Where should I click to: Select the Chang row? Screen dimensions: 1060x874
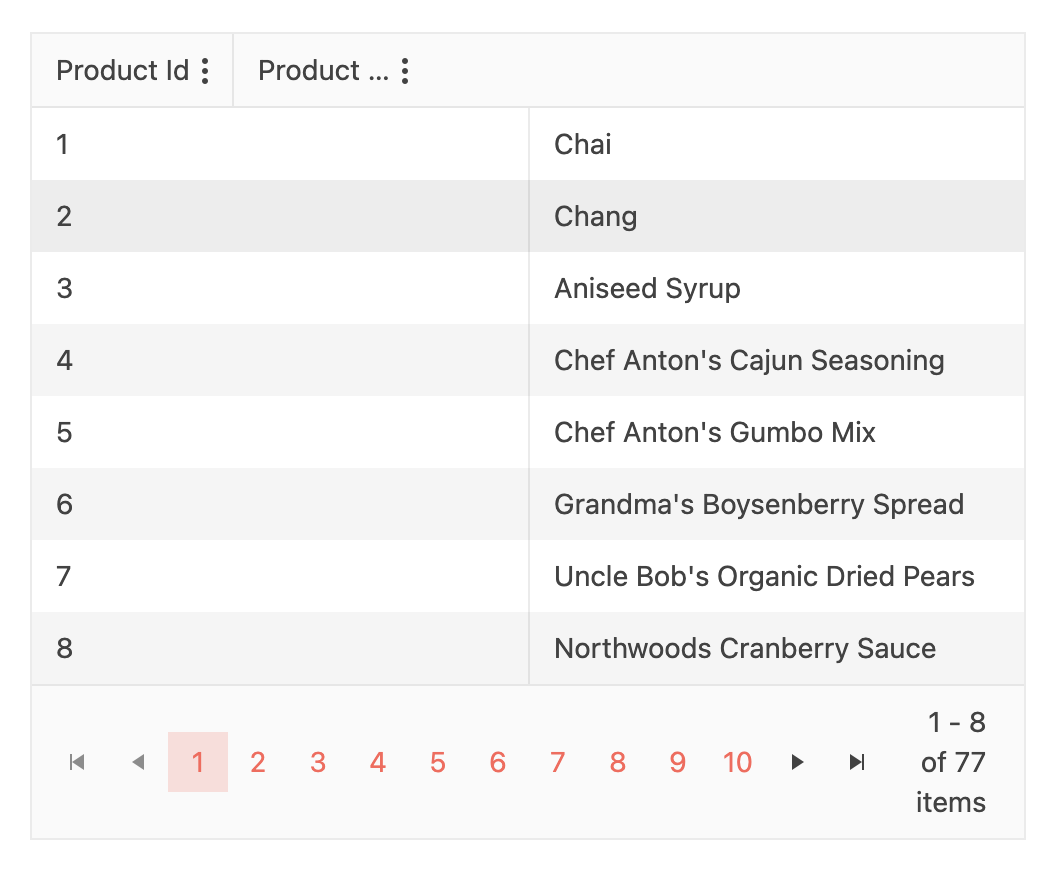click(596, 217)
